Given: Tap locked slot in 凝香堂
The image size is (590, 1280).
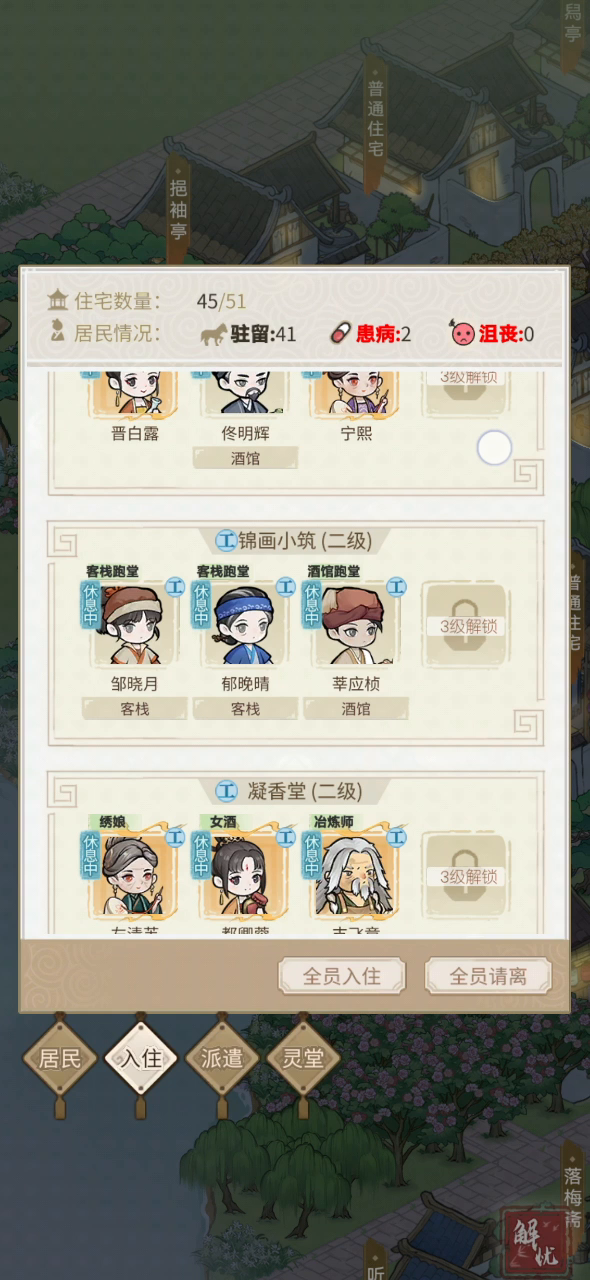Looking at the screenshot, I should pyautogui.click(x=467, y=876).
